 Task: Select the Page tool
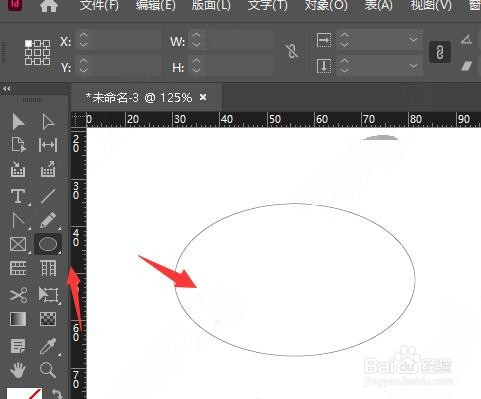point(18,145)
